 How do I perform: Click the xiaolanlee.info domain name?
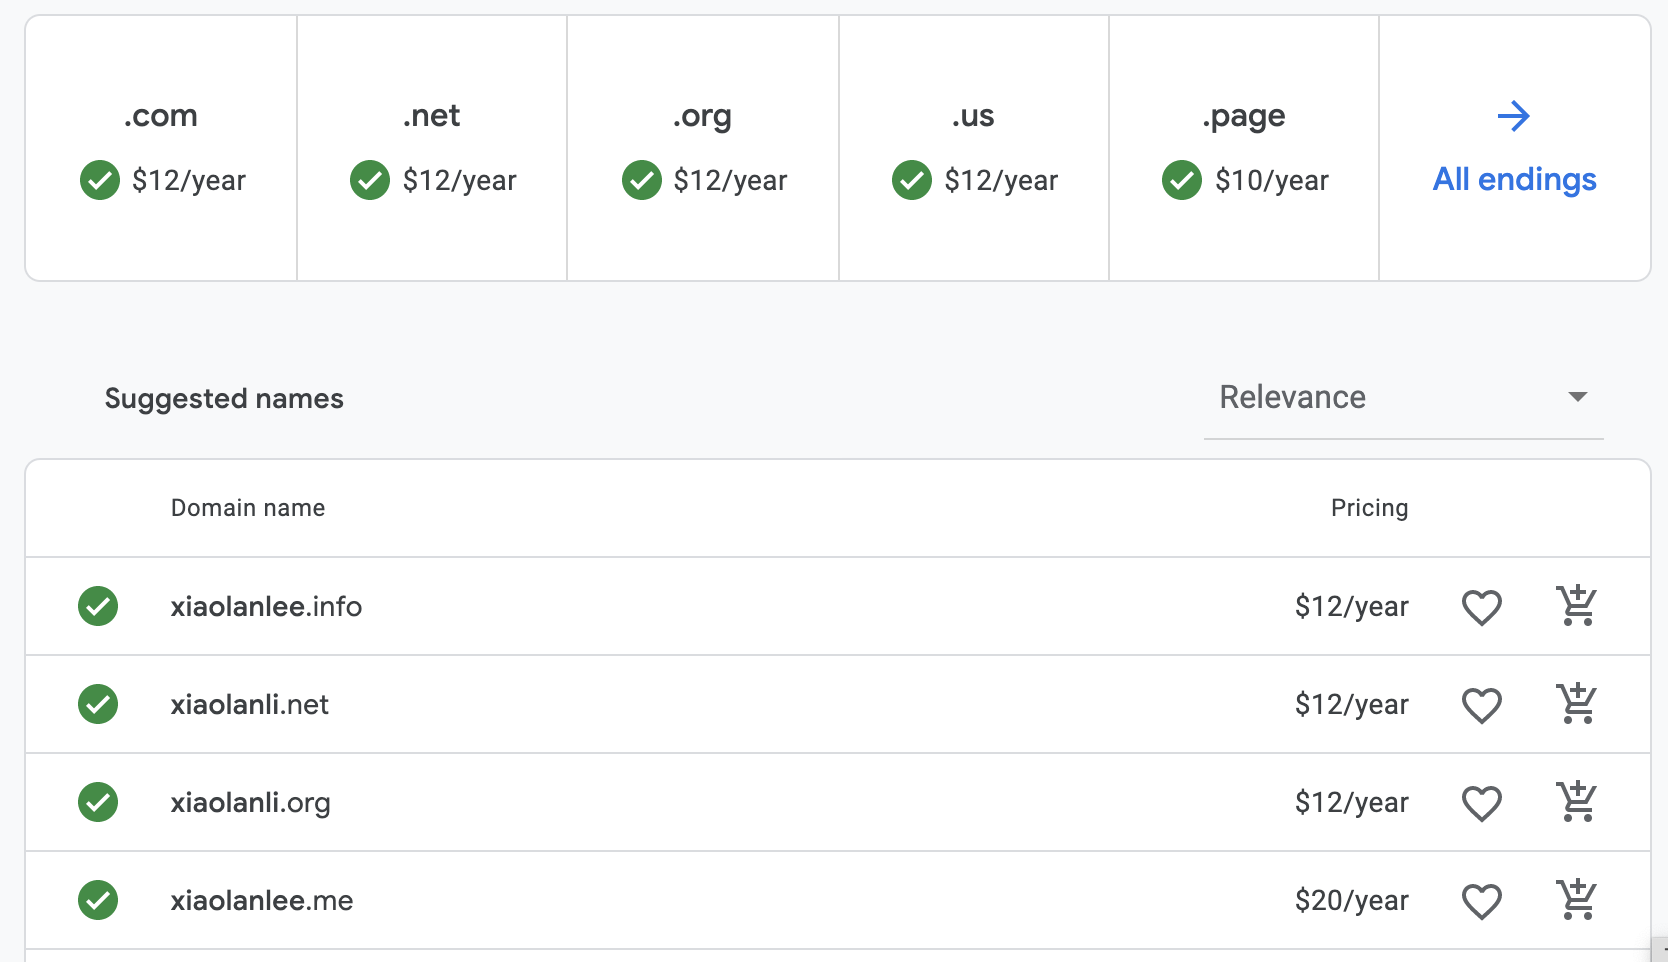click(x=266, y=607)
